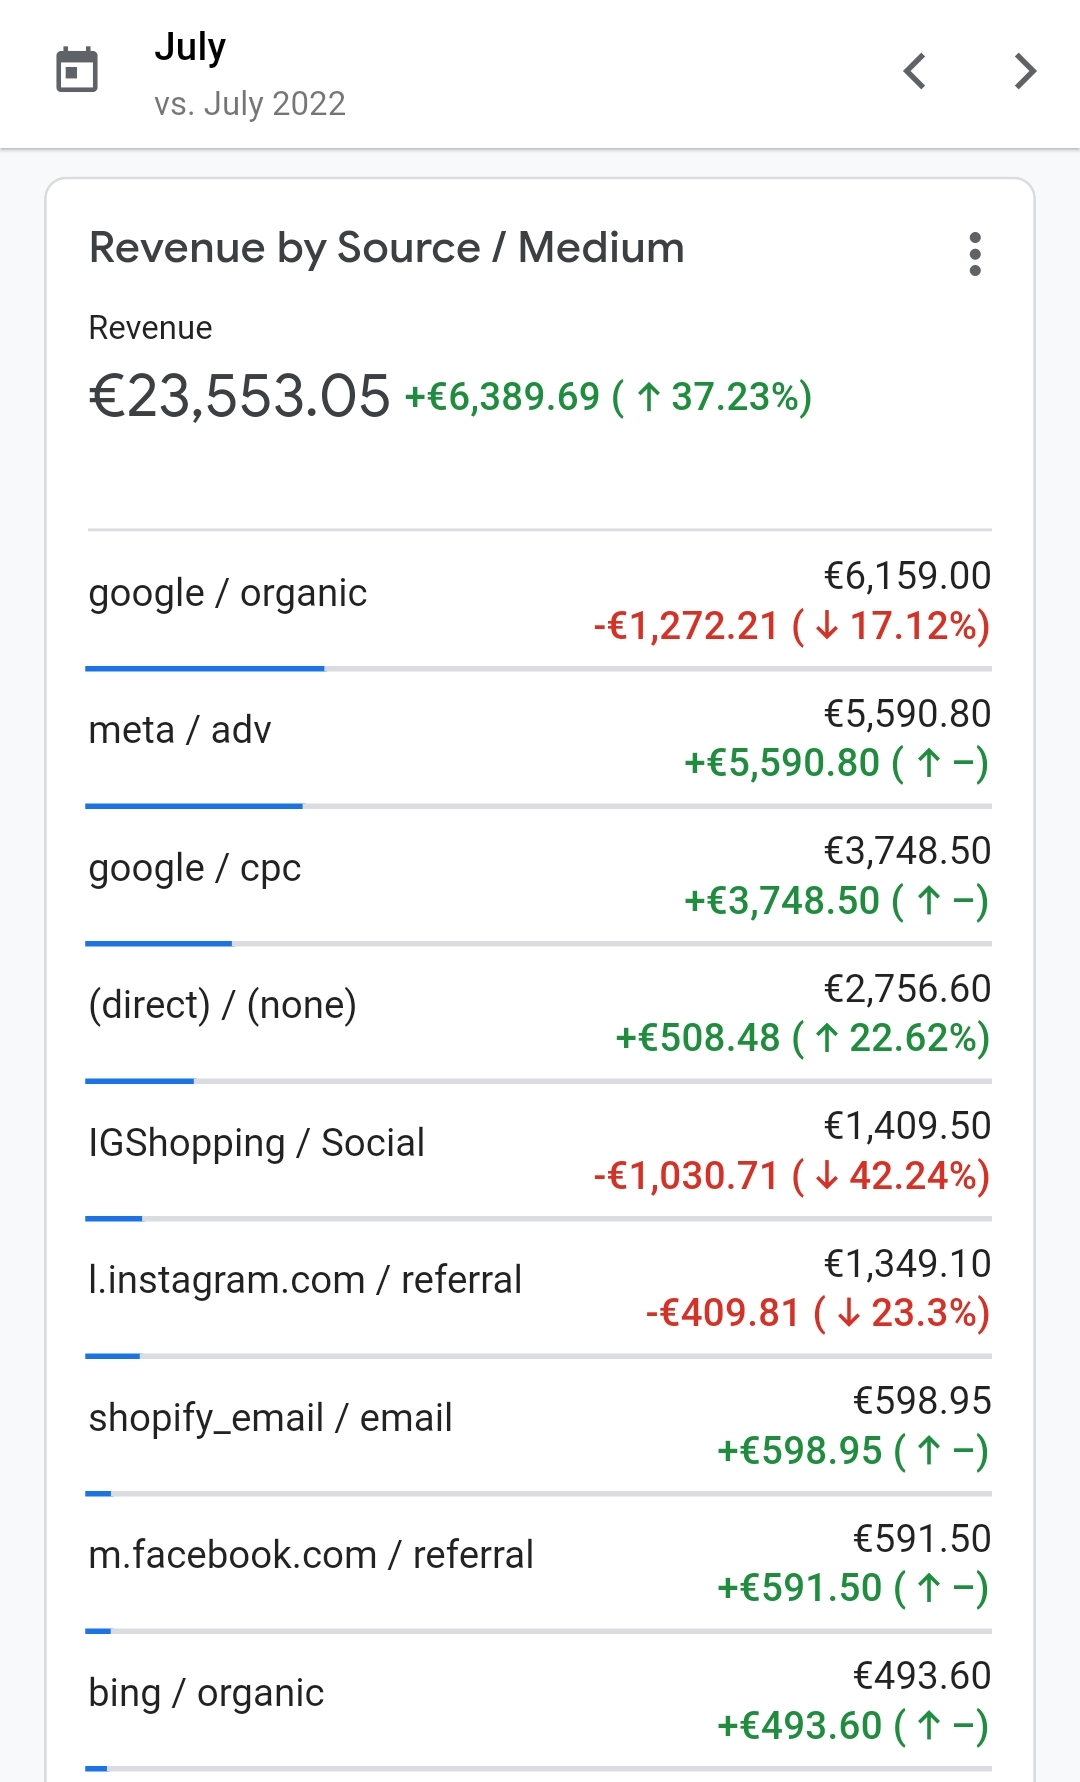Go to previous month with left chevron
This screenshot has width=1080, height=1782.
914,71
